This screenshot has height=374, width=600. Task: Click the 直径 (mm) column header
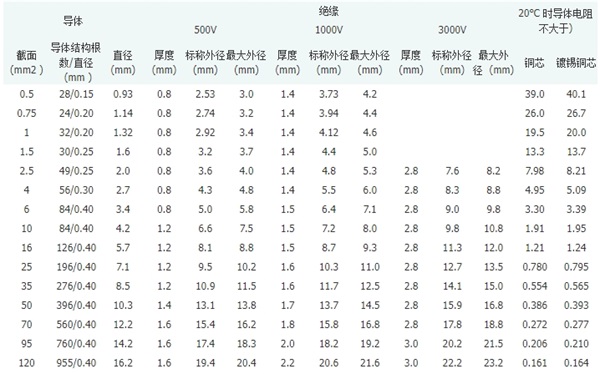pyautogui.click(x=123, y=62)
